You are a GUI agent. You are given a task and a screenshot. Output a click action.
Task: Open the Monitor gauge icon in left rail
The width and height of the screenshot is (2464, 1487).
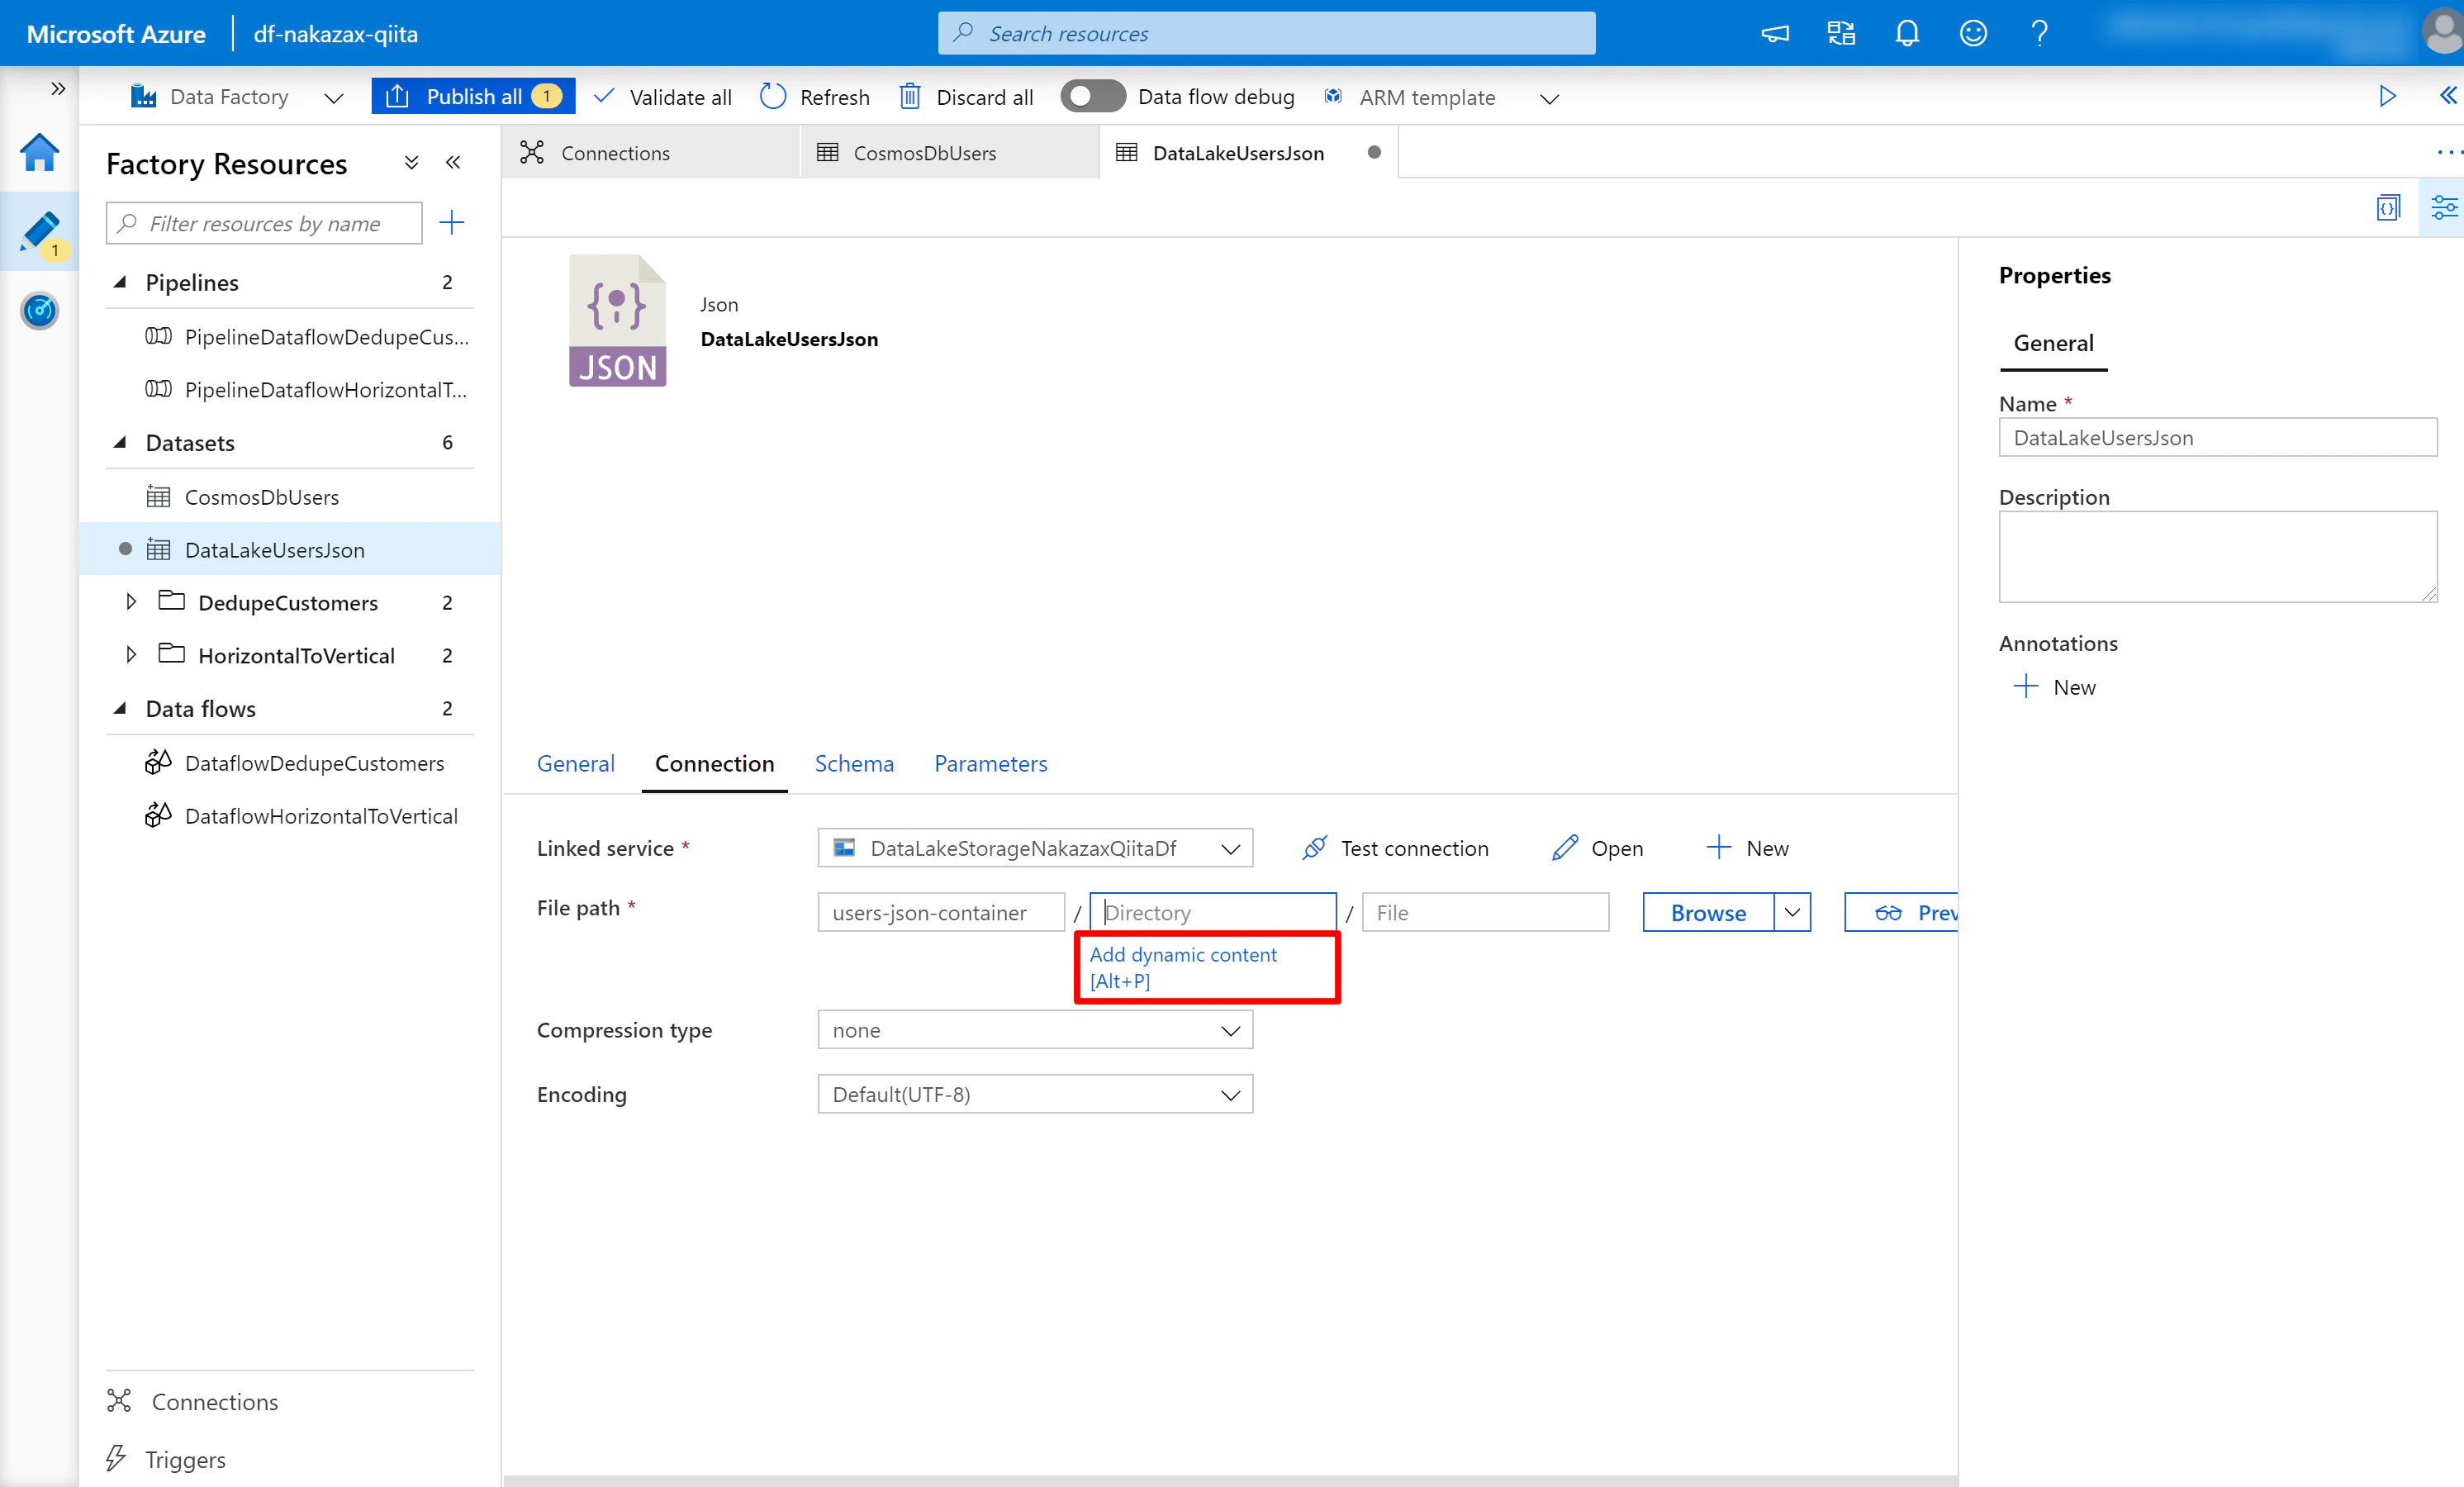[x=39, y=311]
